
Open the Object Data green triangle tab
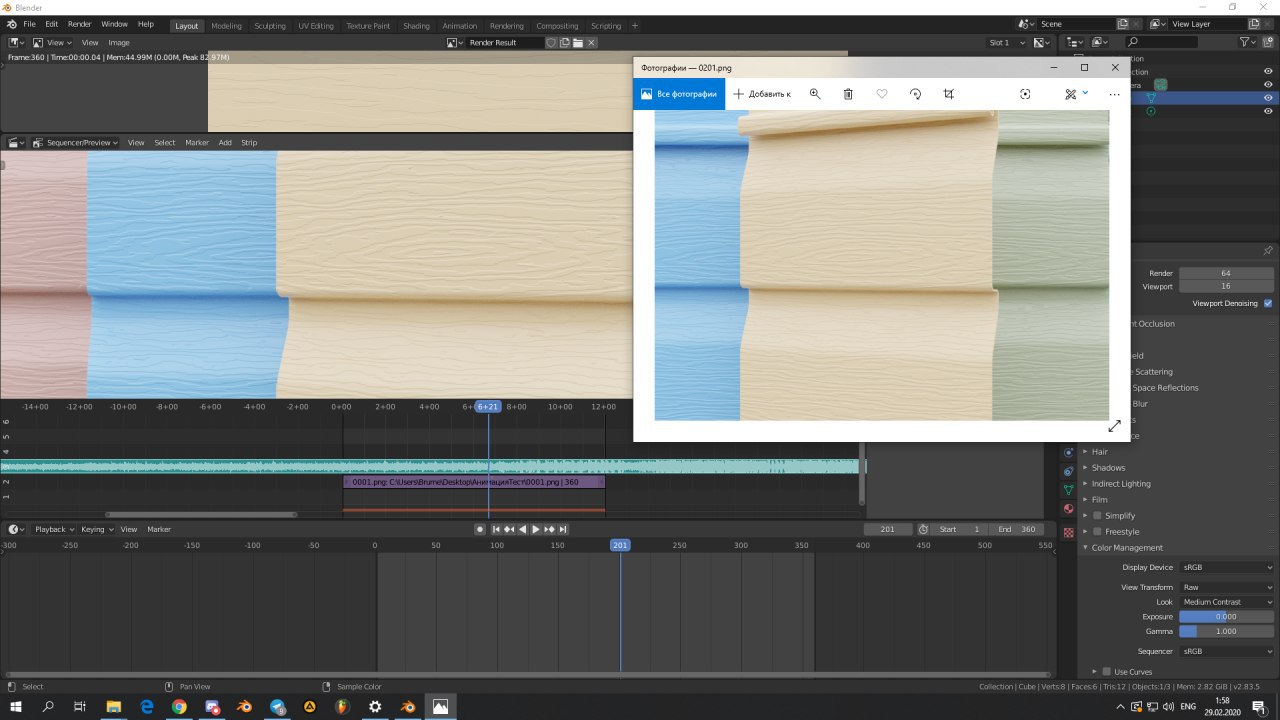point(1069,490)
